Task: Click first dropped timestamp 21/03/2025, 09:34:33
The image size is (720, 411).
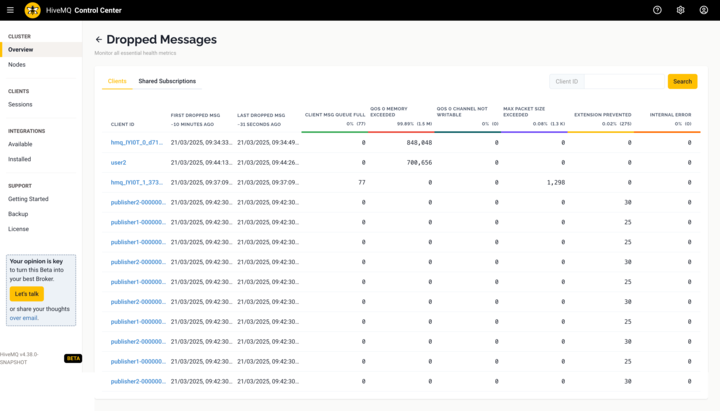Action: [x=202, y=143]
